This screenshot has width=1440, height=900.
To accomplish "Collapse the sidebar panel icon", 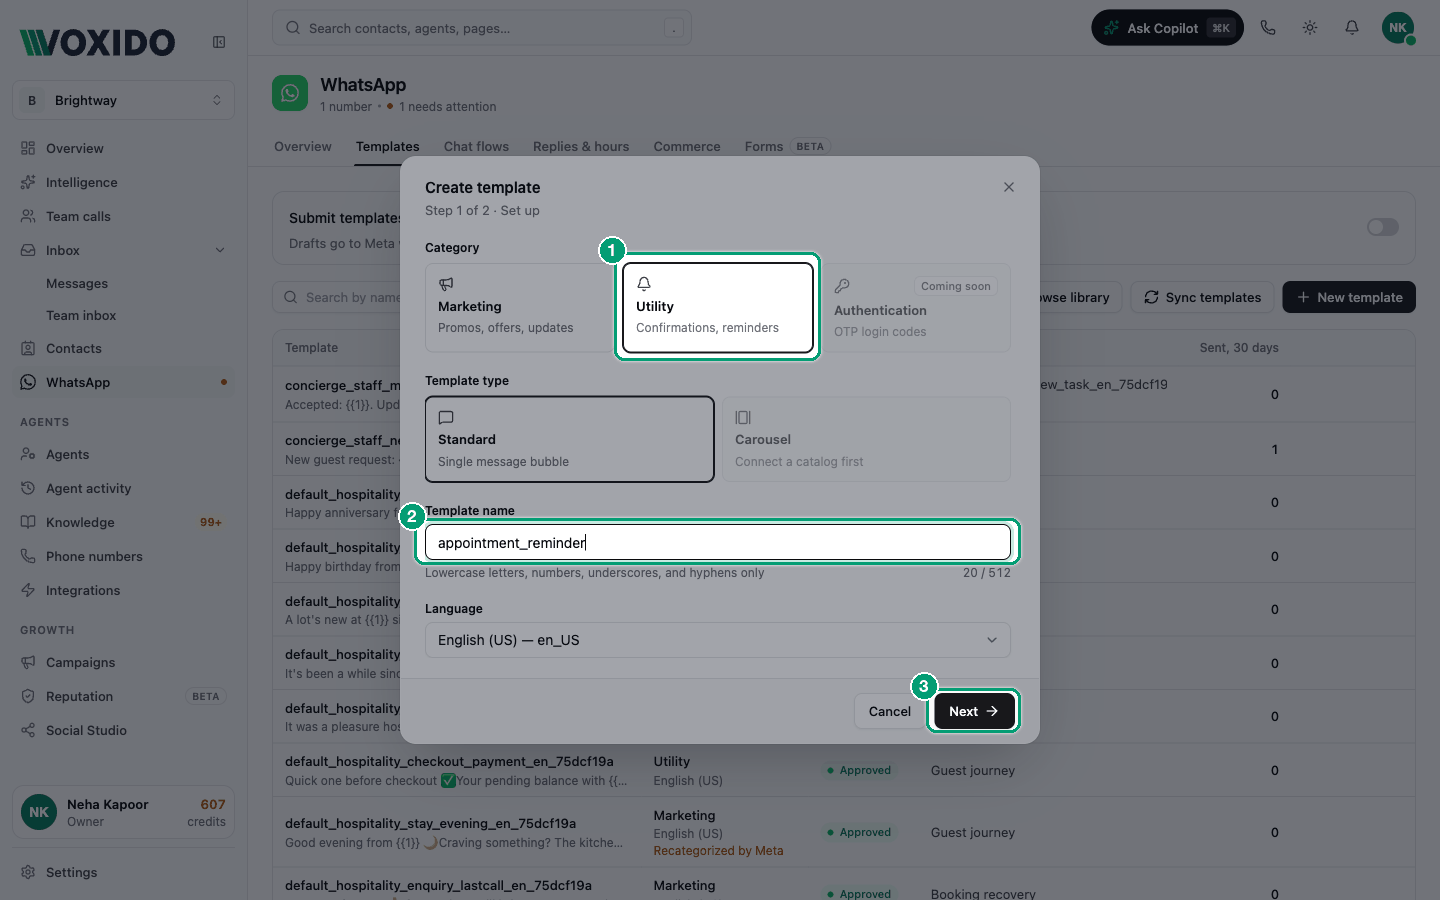I will point(219,42).
